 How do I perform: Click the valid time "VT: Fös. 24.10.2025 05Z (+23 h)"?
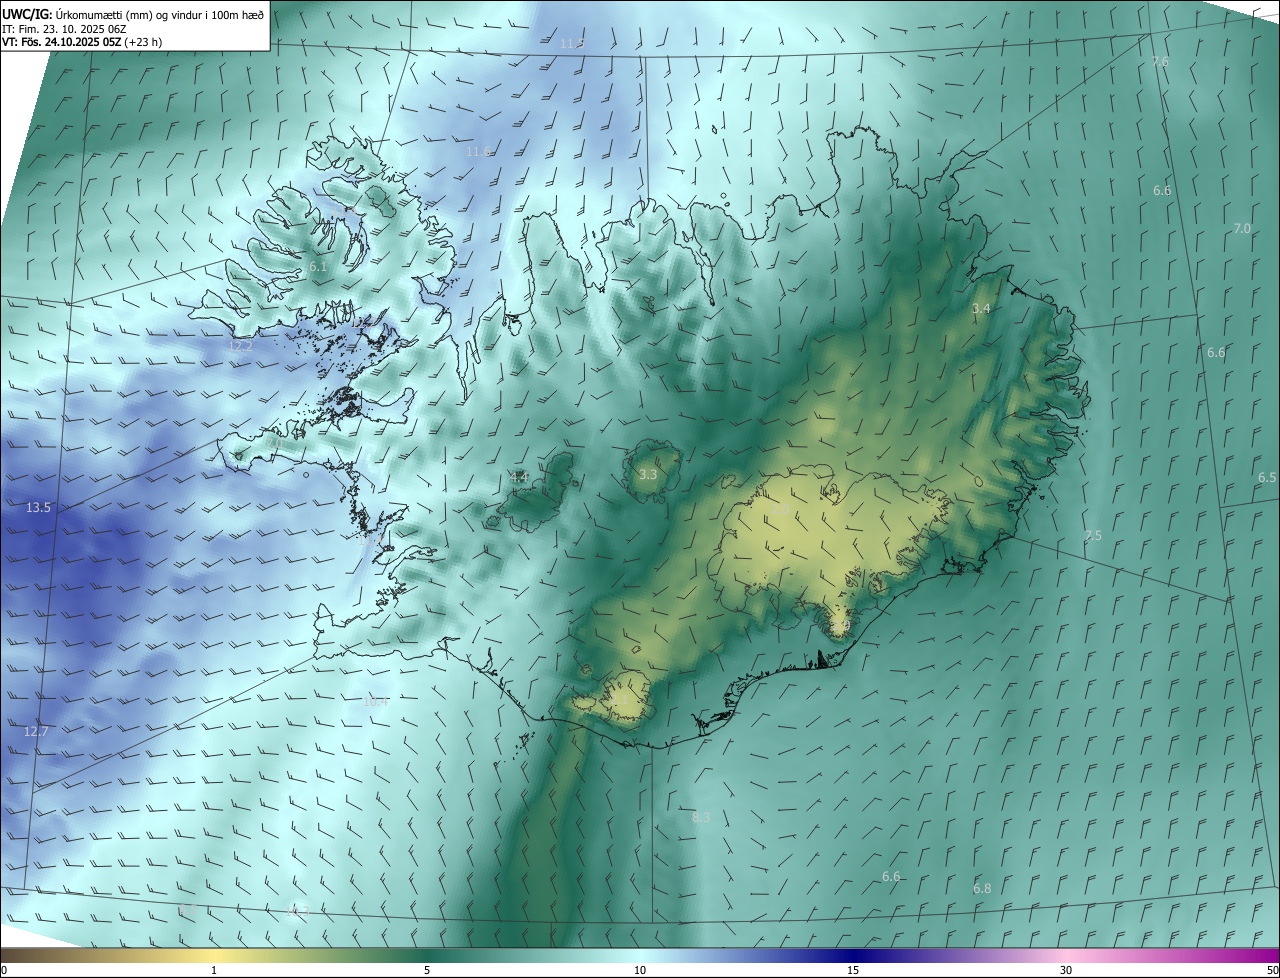[81, 42]
